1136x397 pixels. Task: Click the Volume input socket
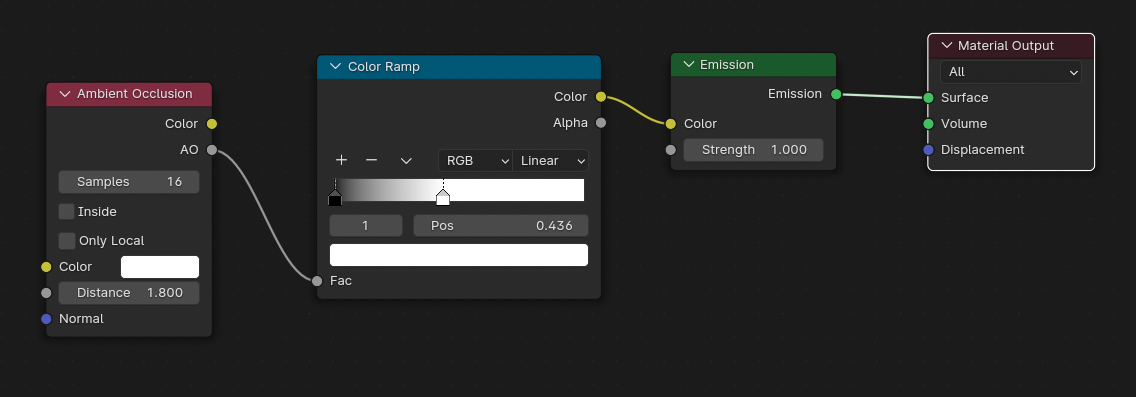[x=928, y=124]
